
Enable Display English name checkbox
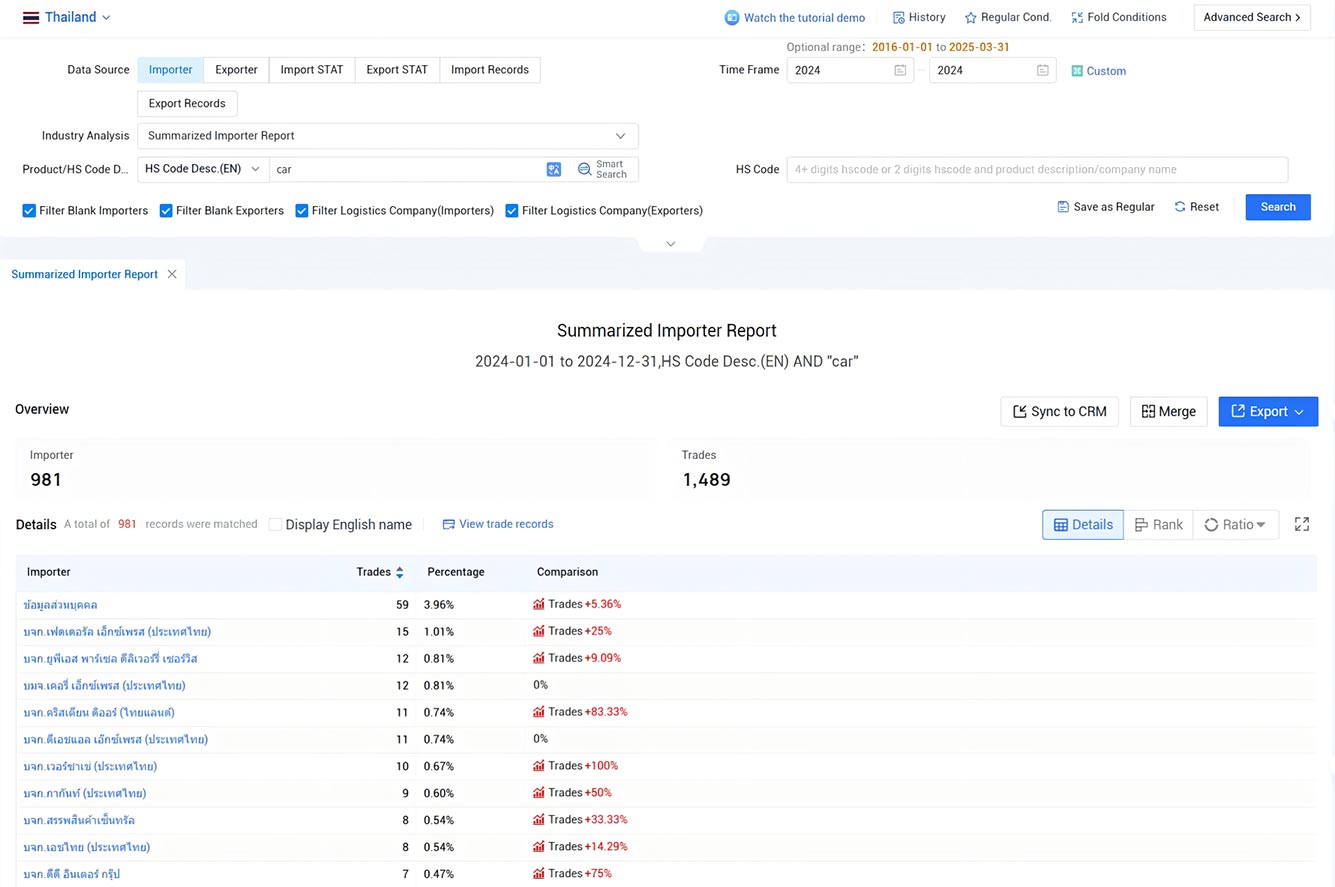click(275, 524)
